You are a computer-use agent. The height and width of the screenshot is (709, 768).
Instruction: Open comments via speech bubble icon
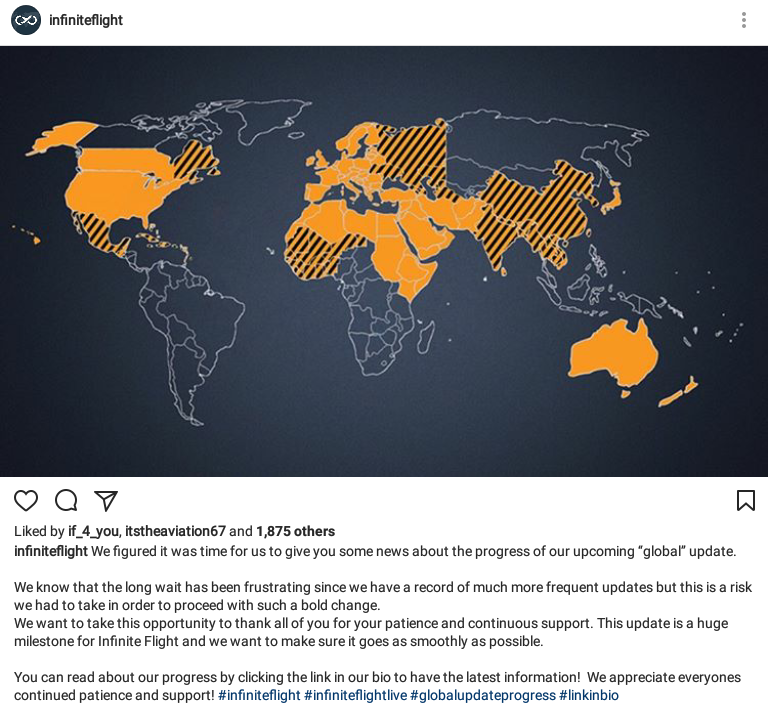66,501
